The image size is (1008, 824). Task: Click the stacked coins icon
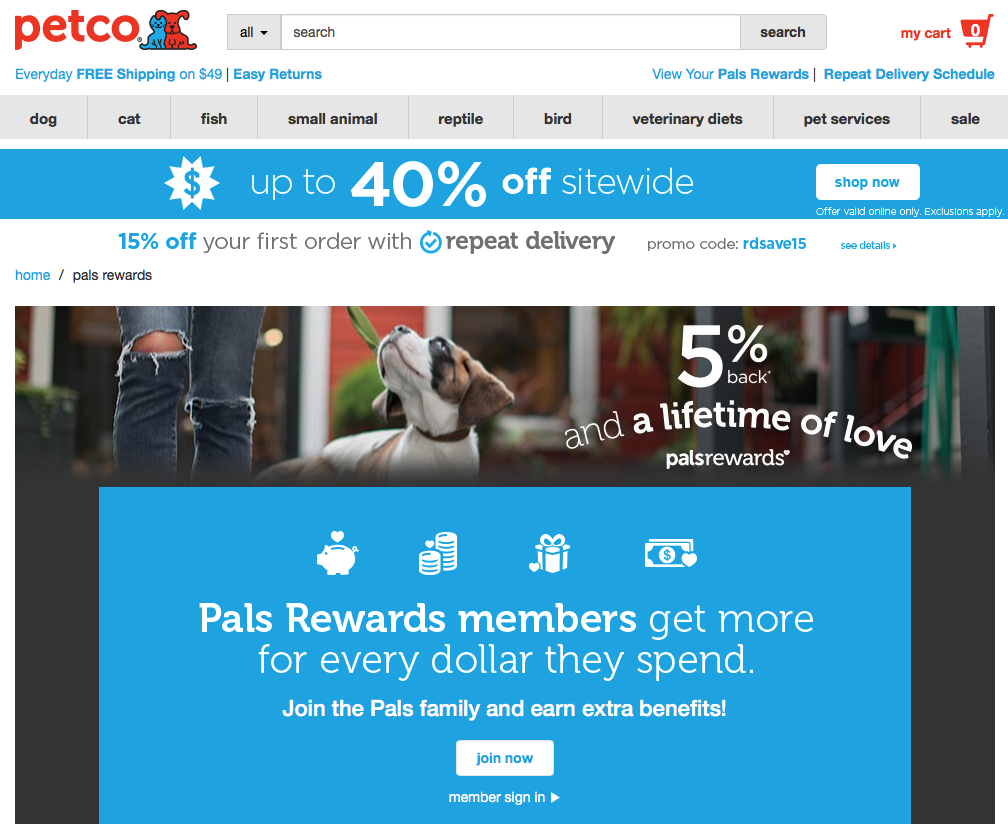click(438, 553)
